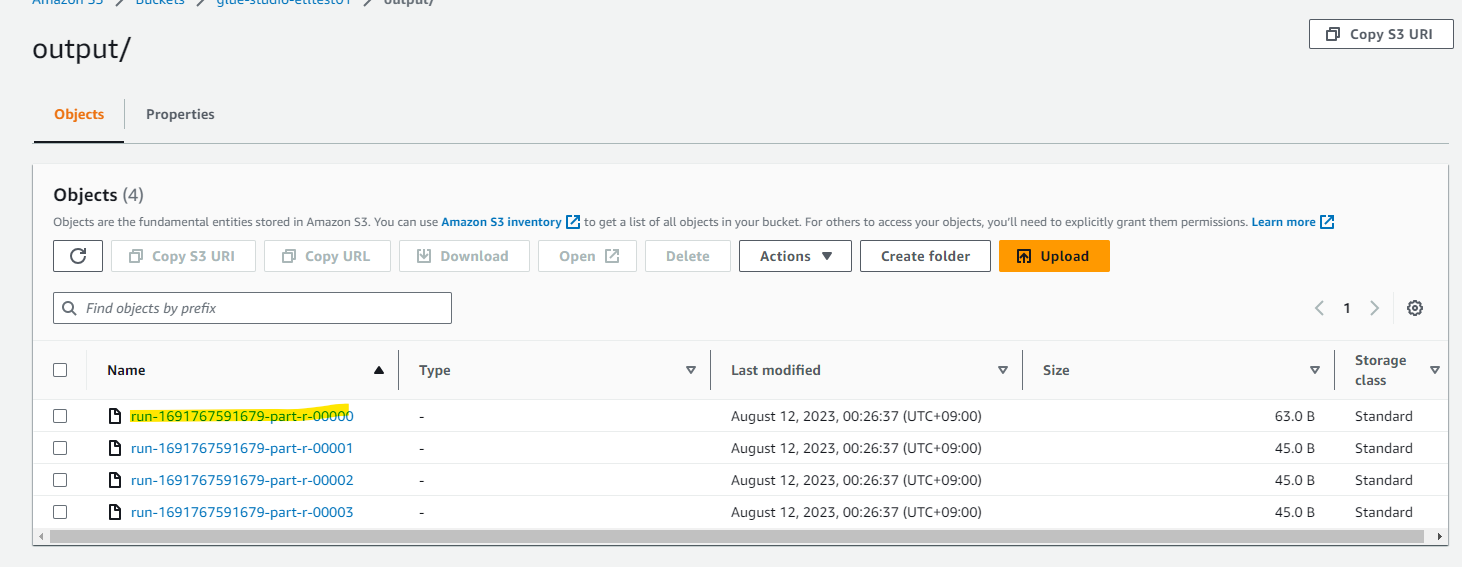Viewport: 1462px width, 567px height.
Task: Switch to the Properties tab
Action: (x=180, y=114)
